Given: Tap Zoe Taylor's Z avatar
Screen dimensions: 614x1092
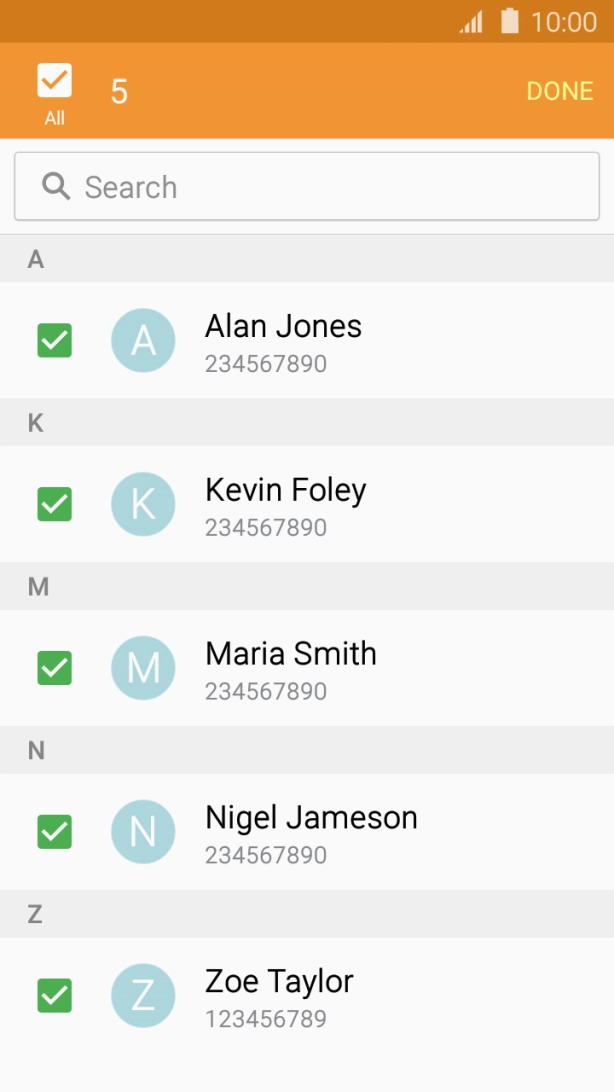Looking at the screenshot, I should 143,996.
